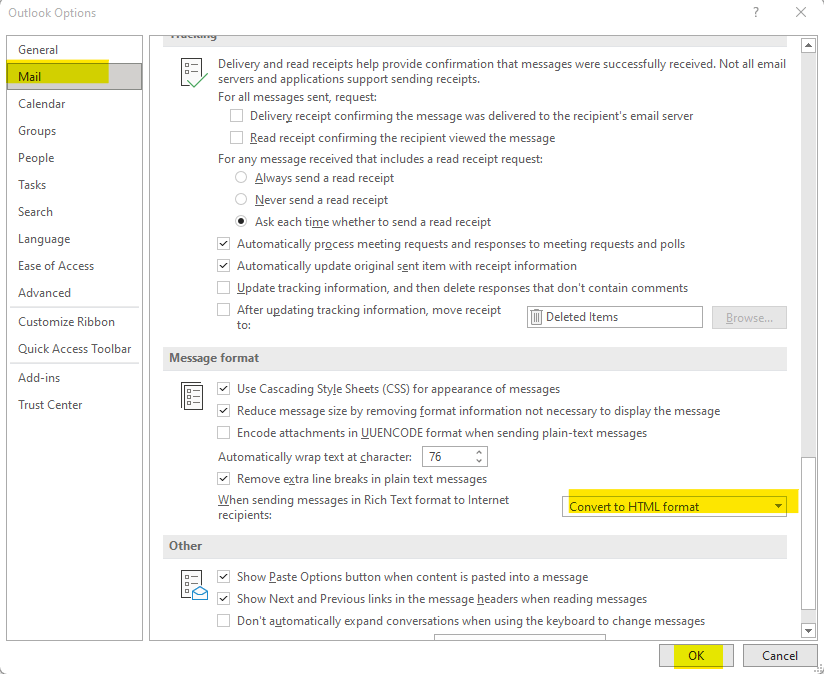Toggle Reduce message size checkbox

point(223,410)
